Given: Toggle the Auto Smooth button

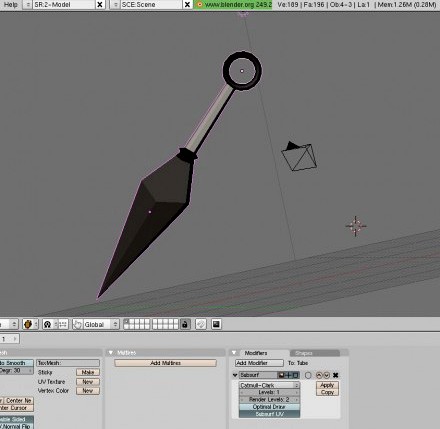Looking at the screenshot, I should pos(16,363).
